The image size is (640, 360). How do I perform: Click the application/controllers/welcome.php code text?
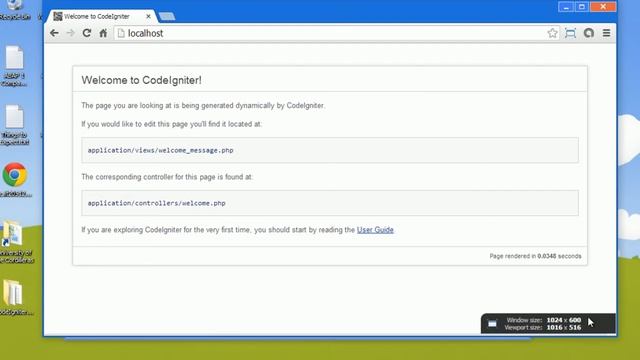tap(156, 203)
